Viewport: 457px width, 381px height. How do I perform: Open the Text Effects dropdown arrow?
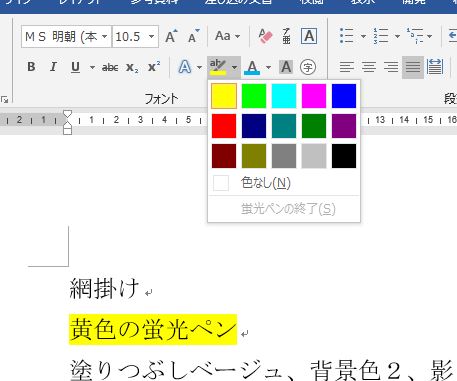point(199,67)
